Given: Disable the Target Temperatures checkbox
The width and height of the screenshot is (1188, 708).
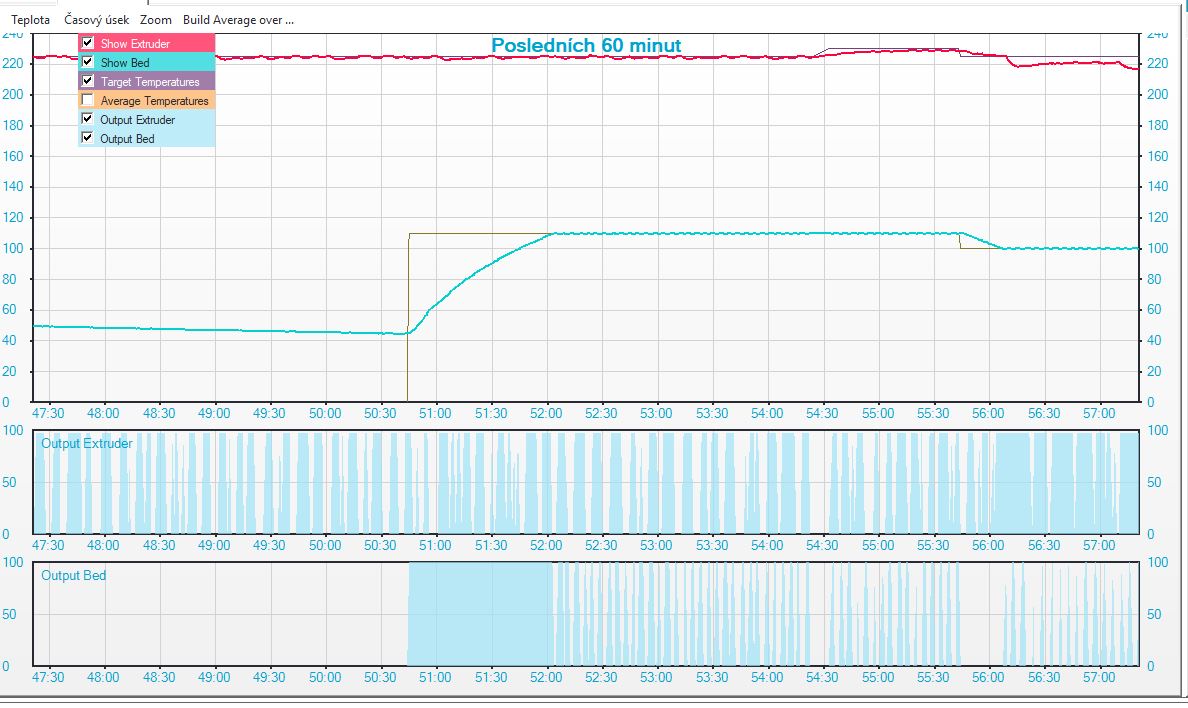Looking at the screenshot, I should click(88, 82).
